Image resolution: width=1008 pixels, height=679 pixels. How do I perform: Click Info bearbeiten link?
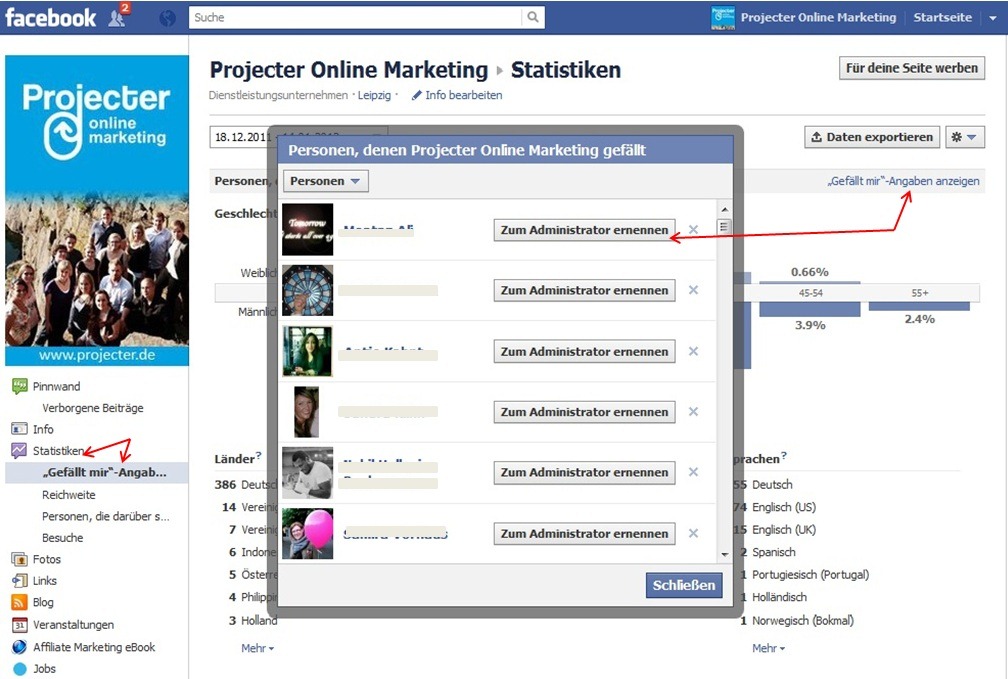click(x=457, y=95)
